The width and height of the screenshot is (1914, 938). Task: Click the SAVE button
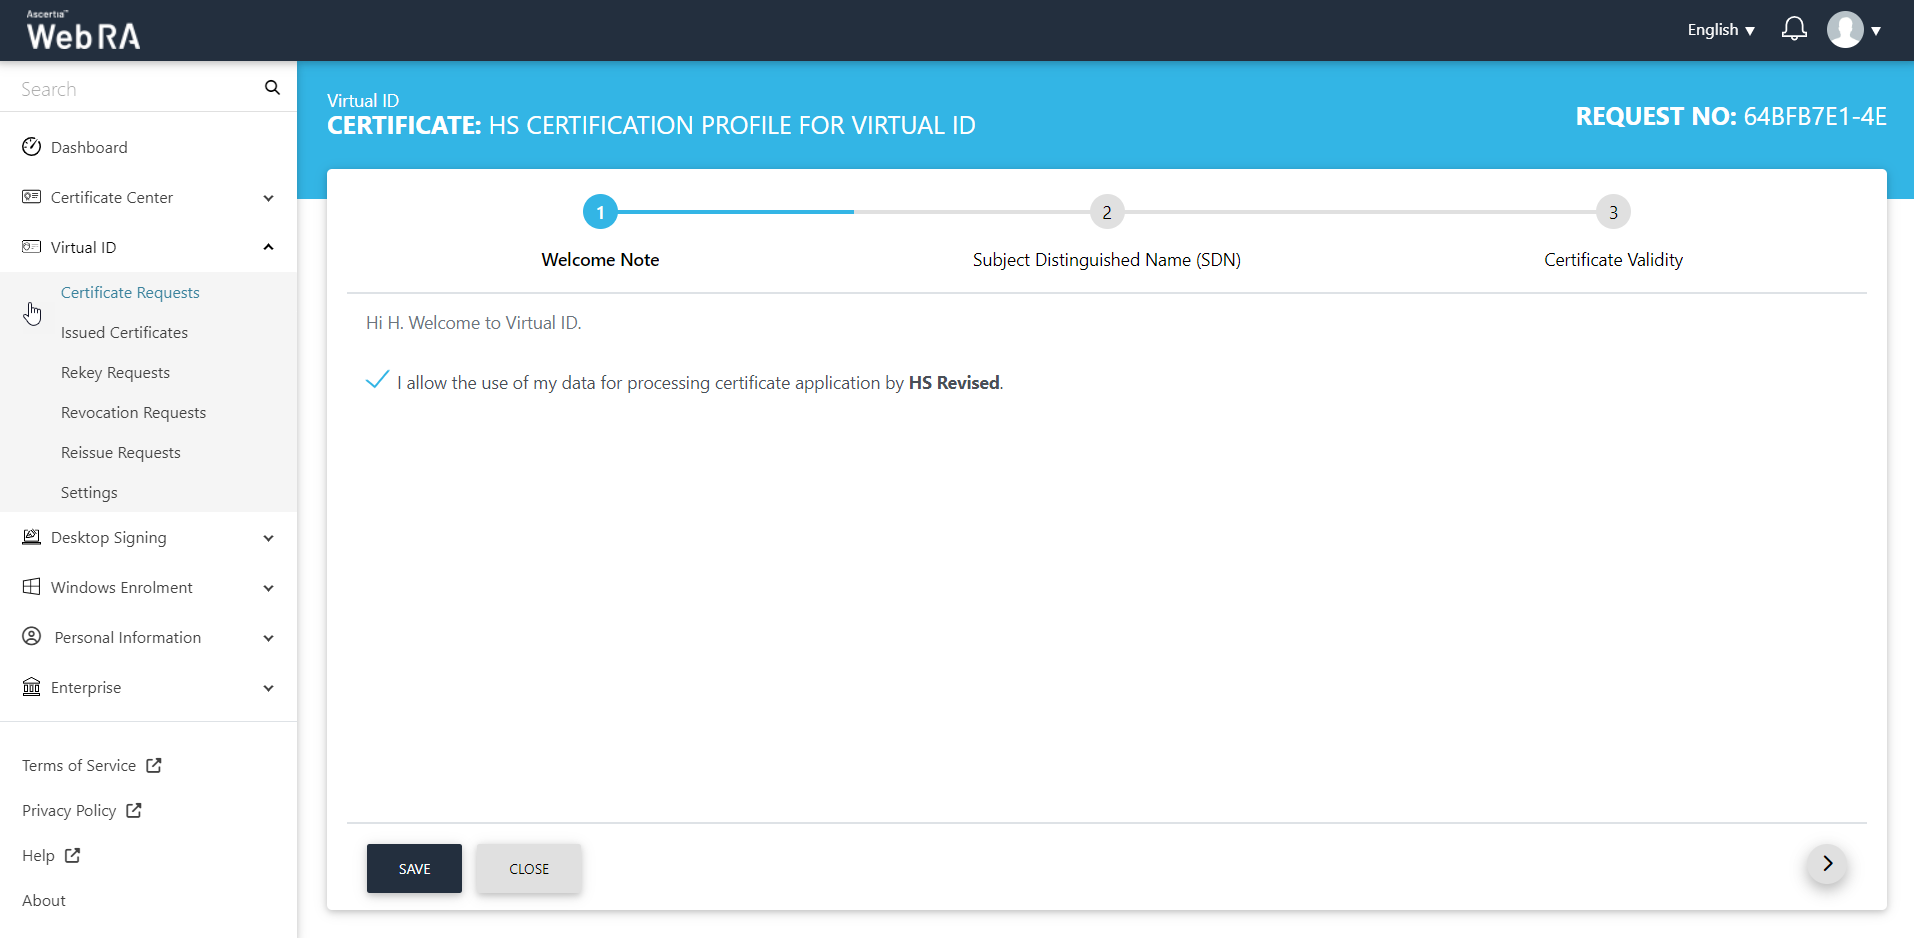pyautogui.click(x=414, y=868)
